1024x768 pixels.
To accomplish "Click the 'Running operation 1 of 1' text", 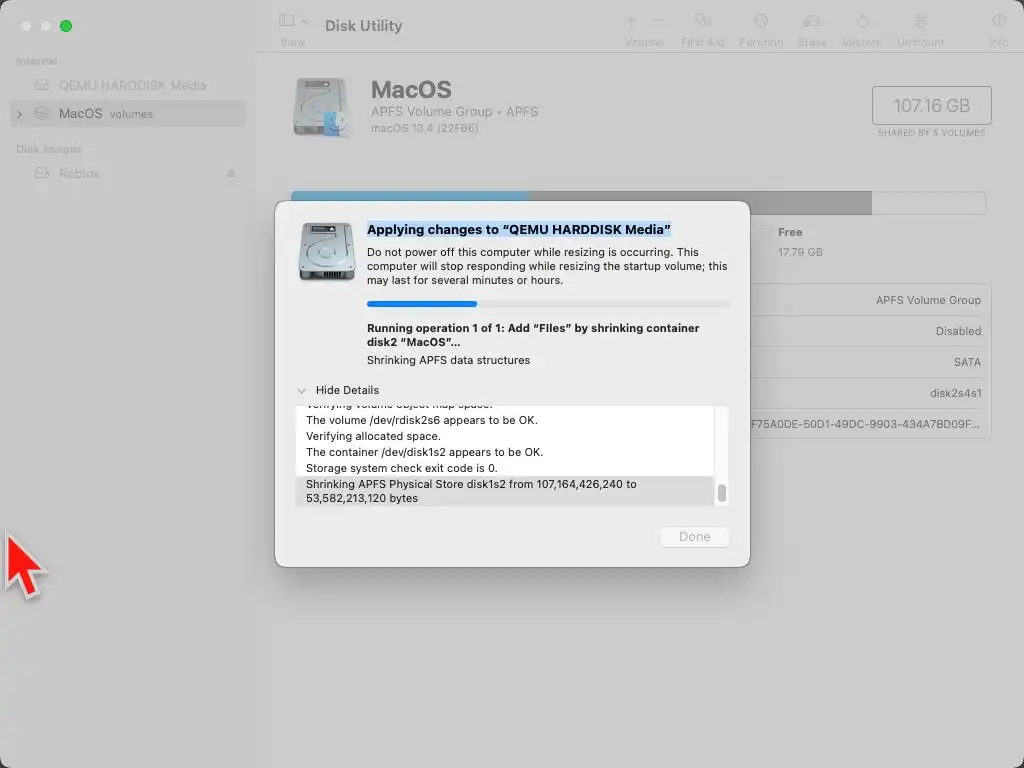I will coord(533,335).
